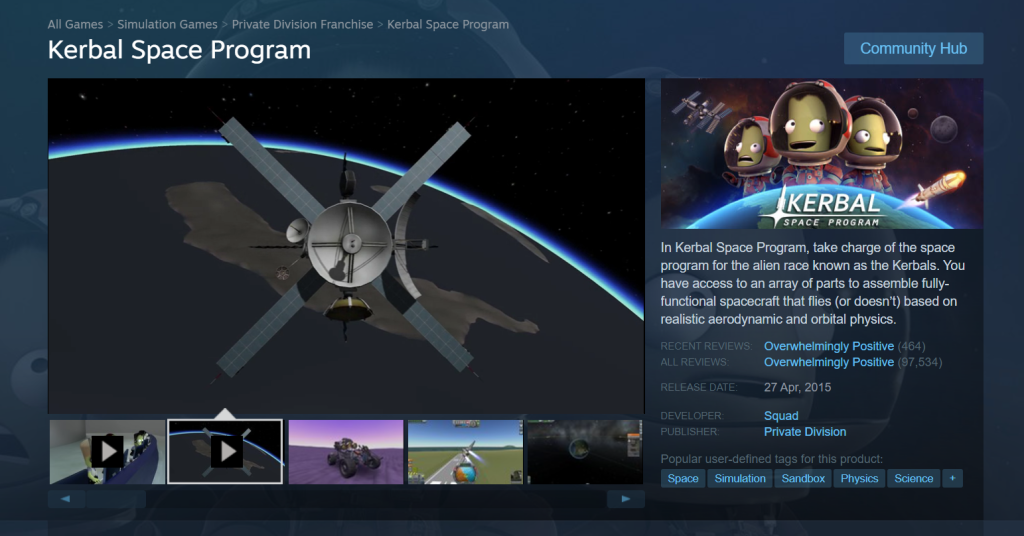Play the first trailer thumbnail with Kerbals

click(x=107, y=452)
